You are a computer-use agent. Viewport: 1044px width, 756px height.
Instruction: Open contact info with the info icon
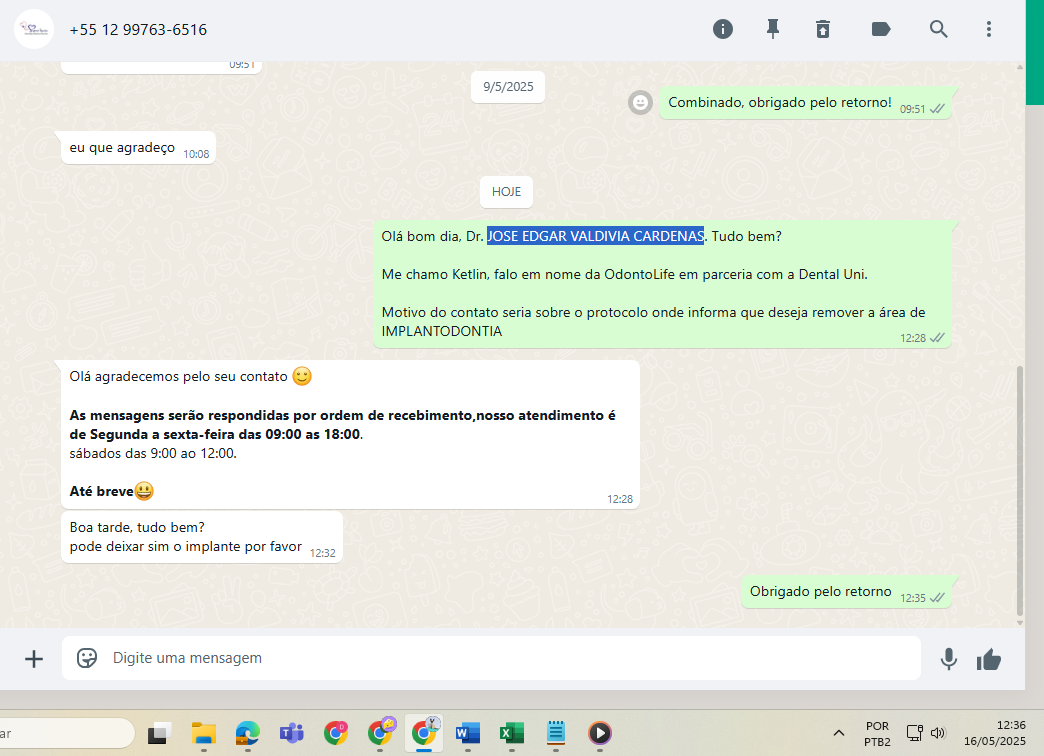722,29
